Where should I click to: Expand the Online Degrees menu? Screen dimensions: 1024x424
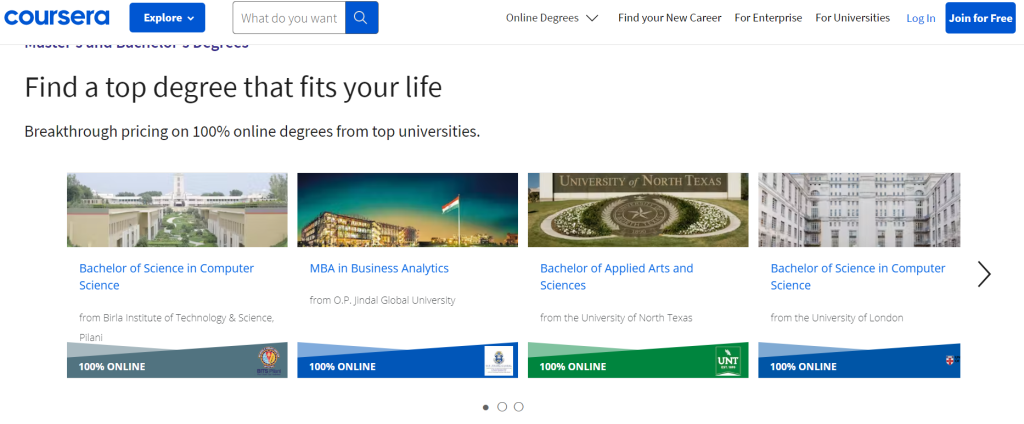click(552, 18)
